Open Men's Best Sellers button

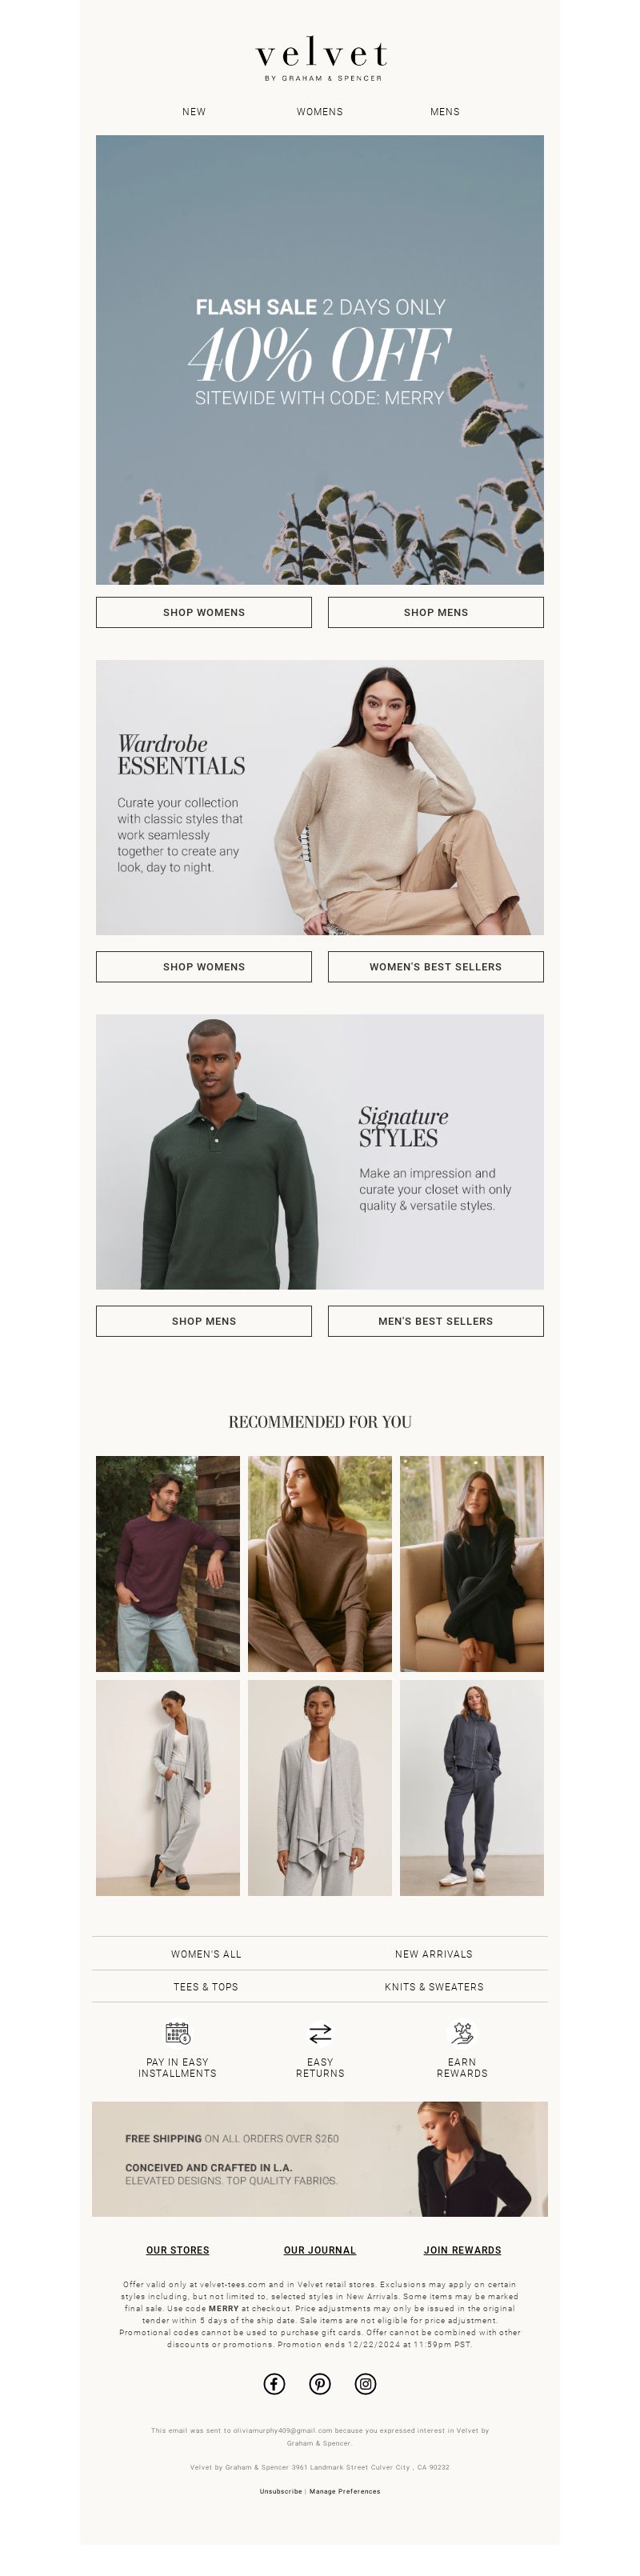(436, 1321)
